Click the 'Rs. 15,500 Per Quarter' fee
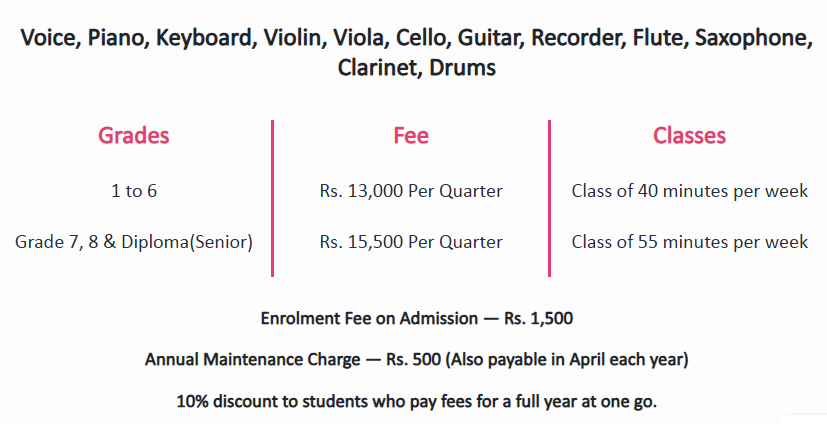The width and height of the screenshot is (827, 424). coord(411,242)
